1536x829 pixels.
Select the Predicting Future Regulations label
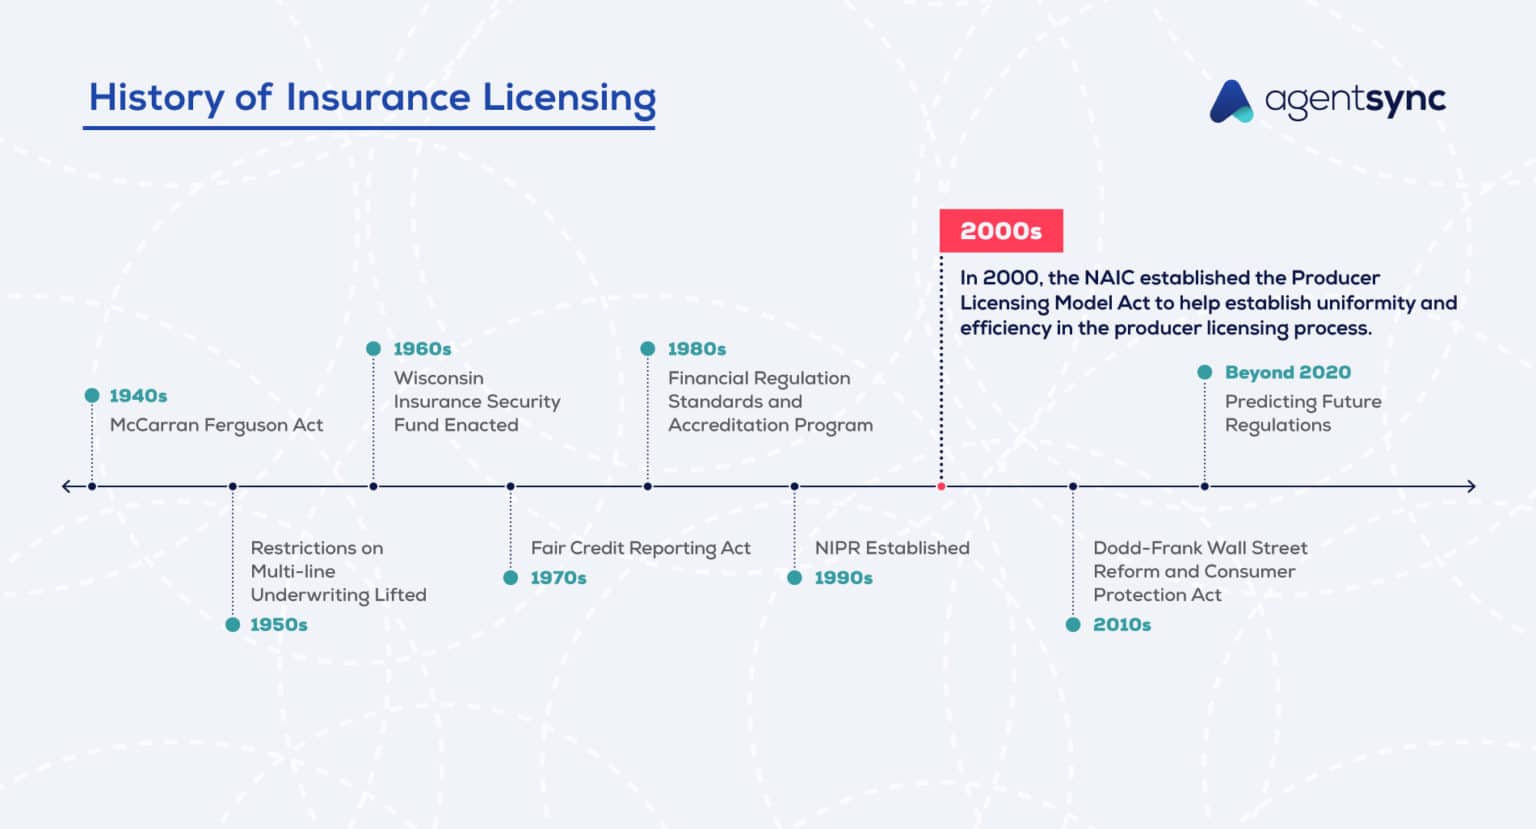[x=1303, y=413]
